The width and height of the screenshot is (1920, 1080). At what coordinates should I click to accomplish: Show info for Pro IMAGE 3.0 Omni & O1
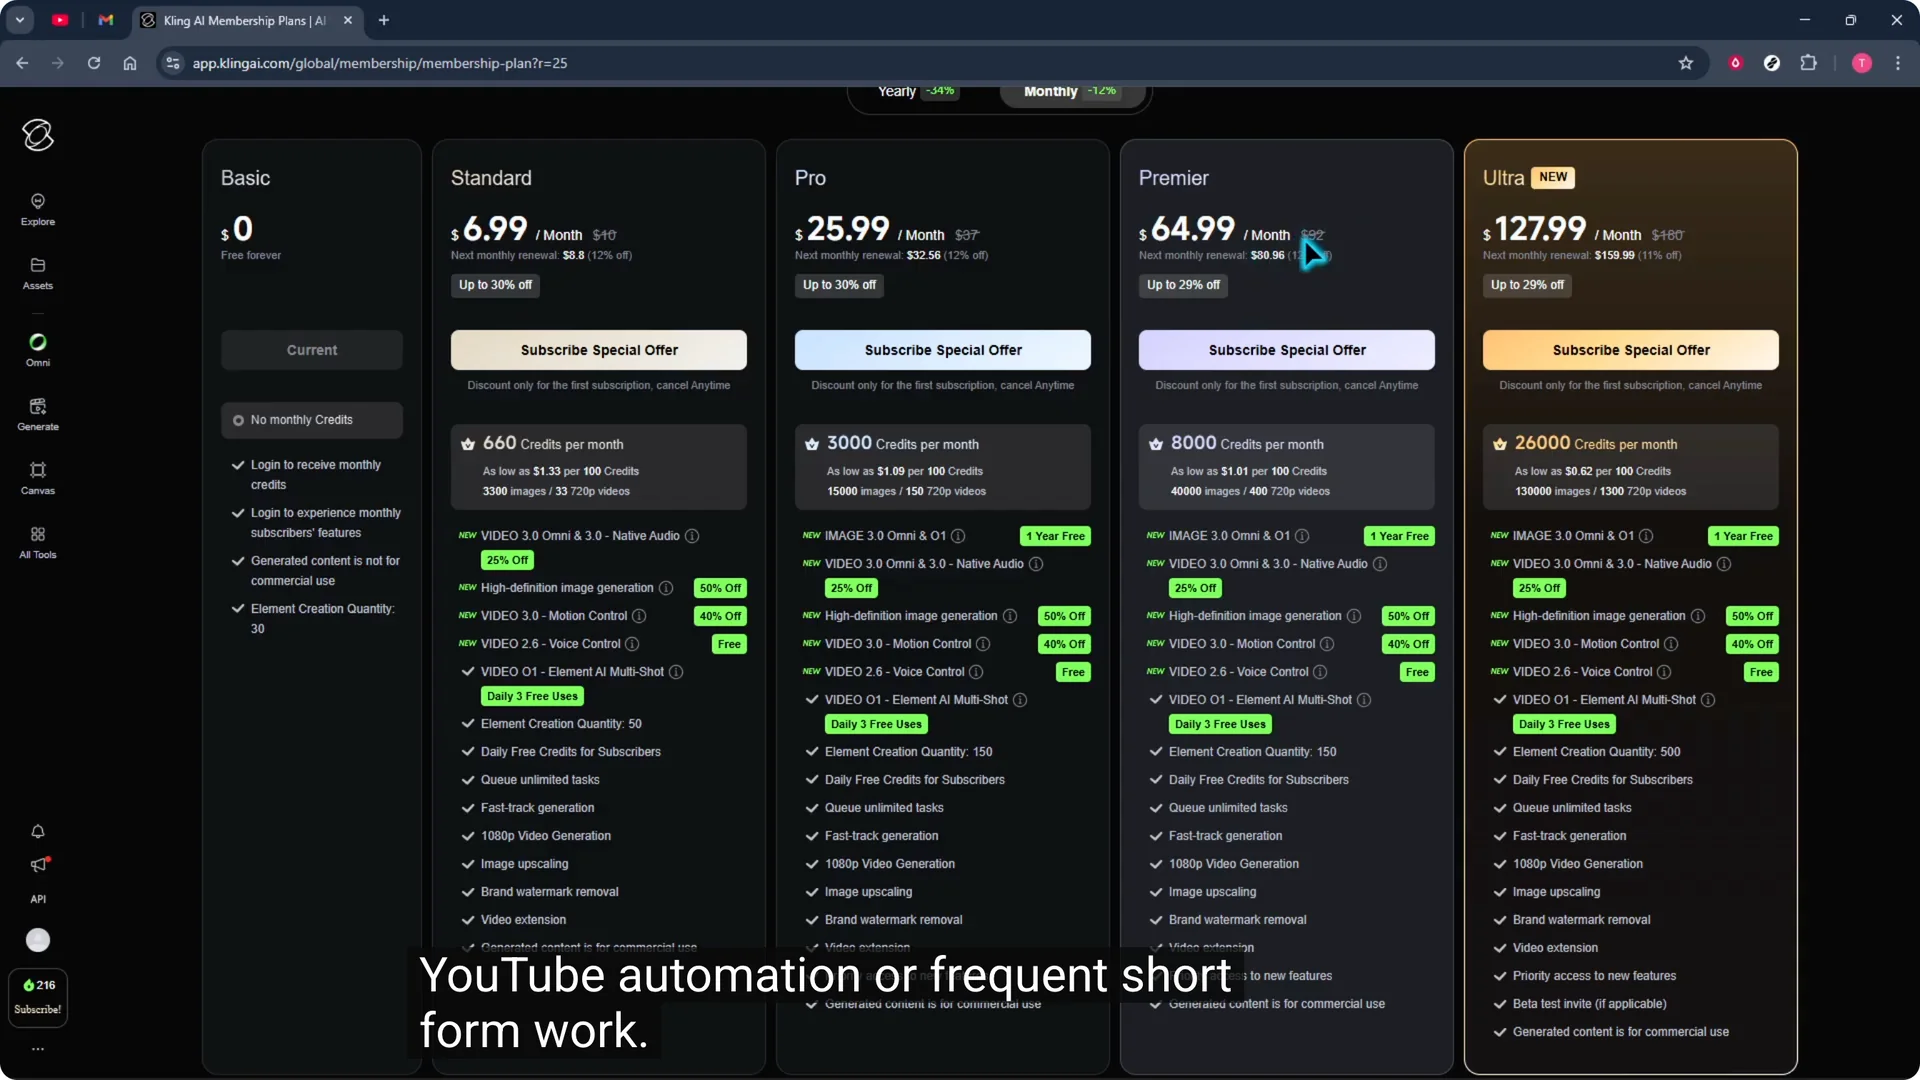pyautogui.click(x=958, y=536)
